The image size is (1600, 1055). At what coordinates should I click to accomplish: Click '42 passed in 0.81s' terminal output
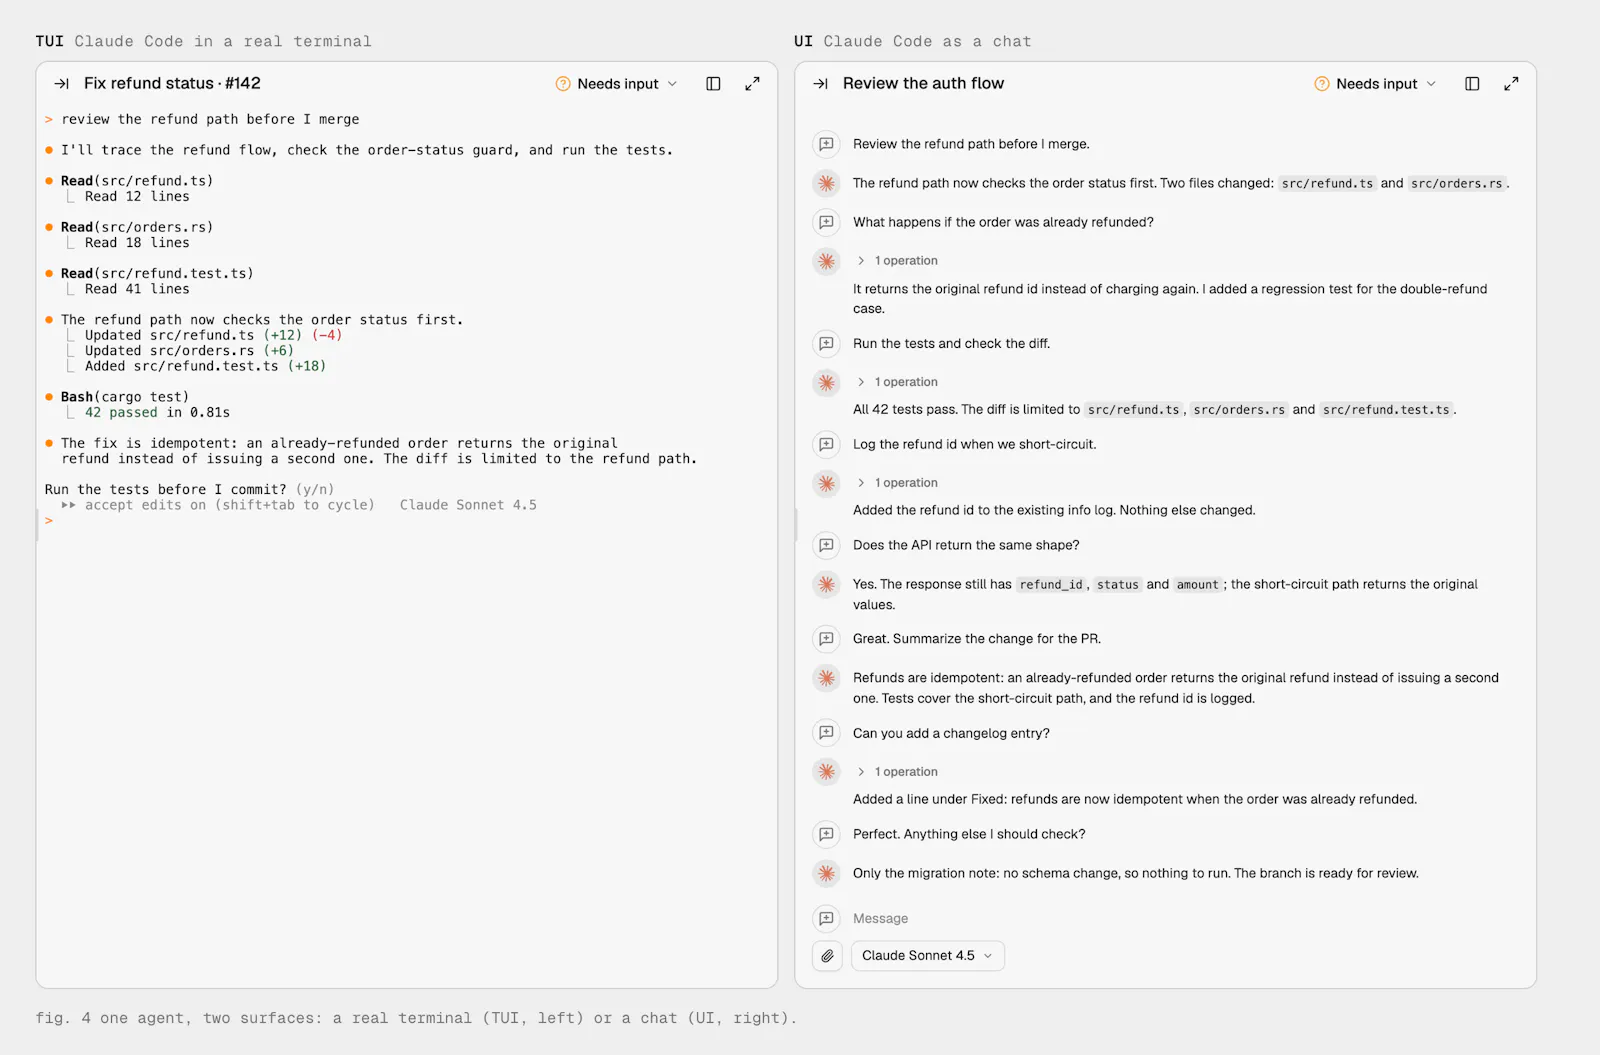tap(157, 413)
